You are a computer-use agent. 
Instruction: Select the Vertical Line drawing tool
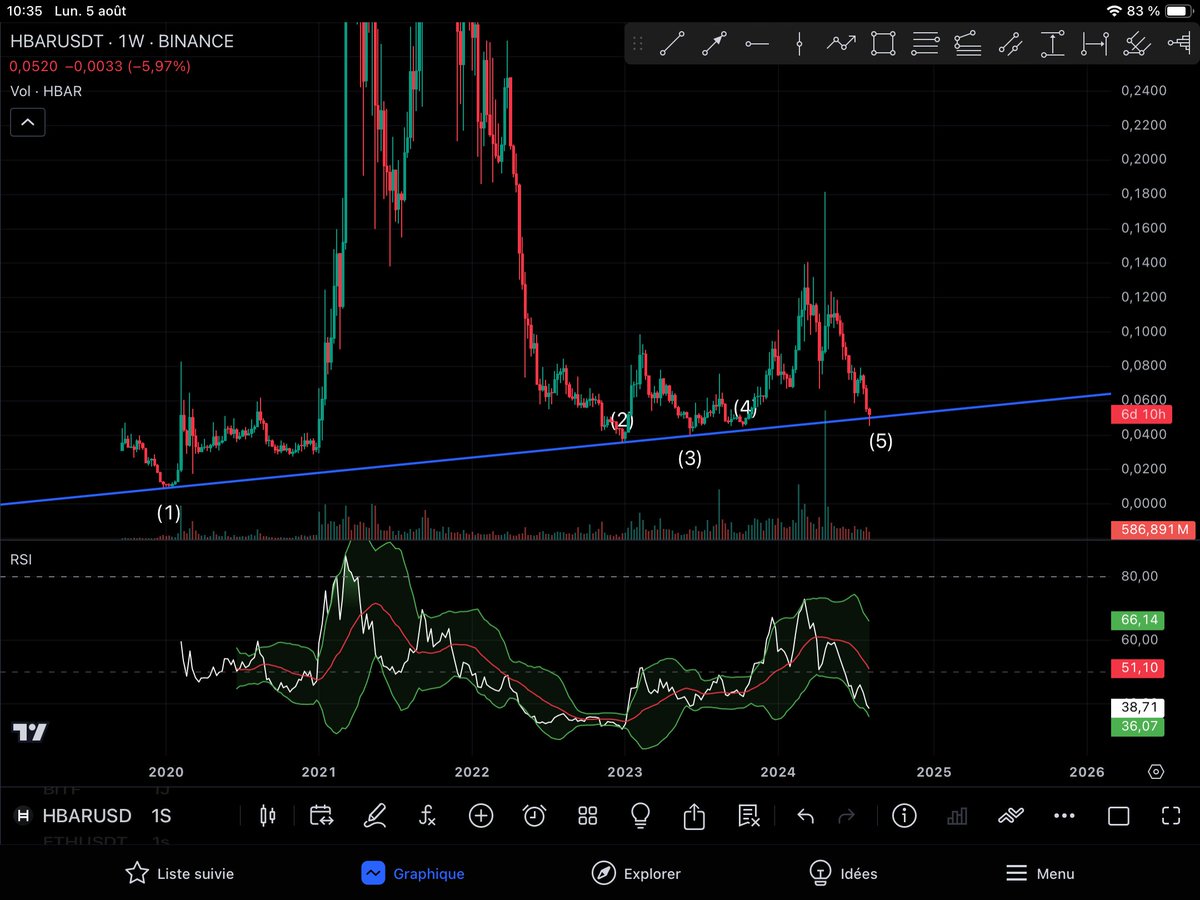[x=799, y=43]
